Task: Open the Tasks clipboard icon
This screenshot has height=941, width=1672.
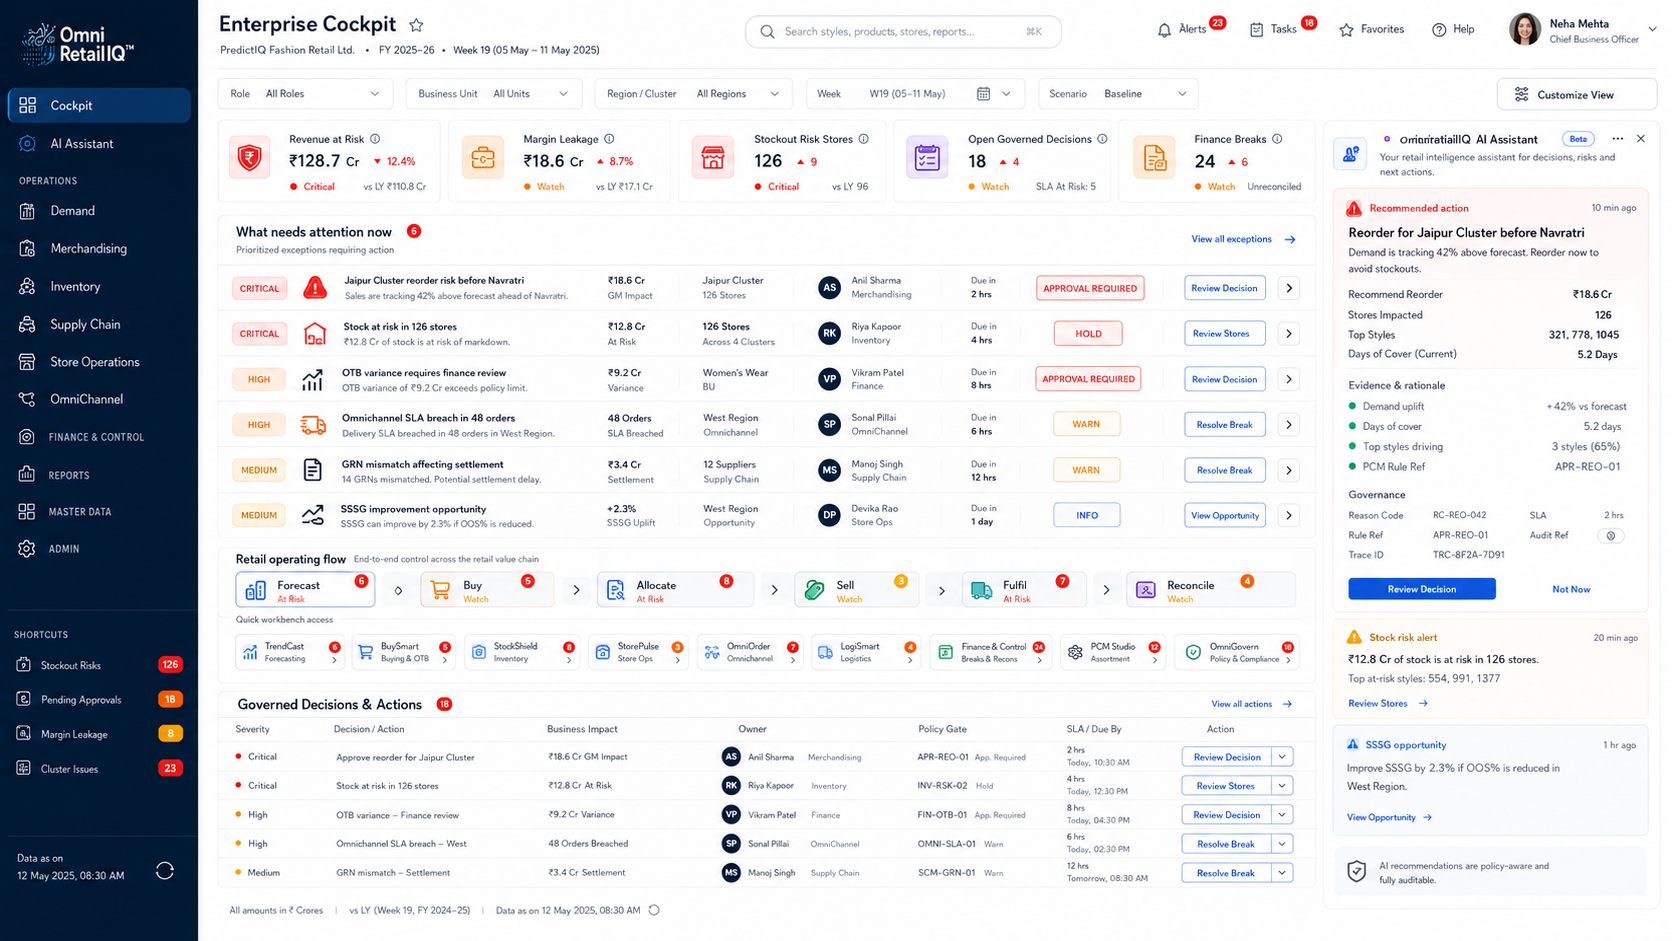Action: (1256, 30)
